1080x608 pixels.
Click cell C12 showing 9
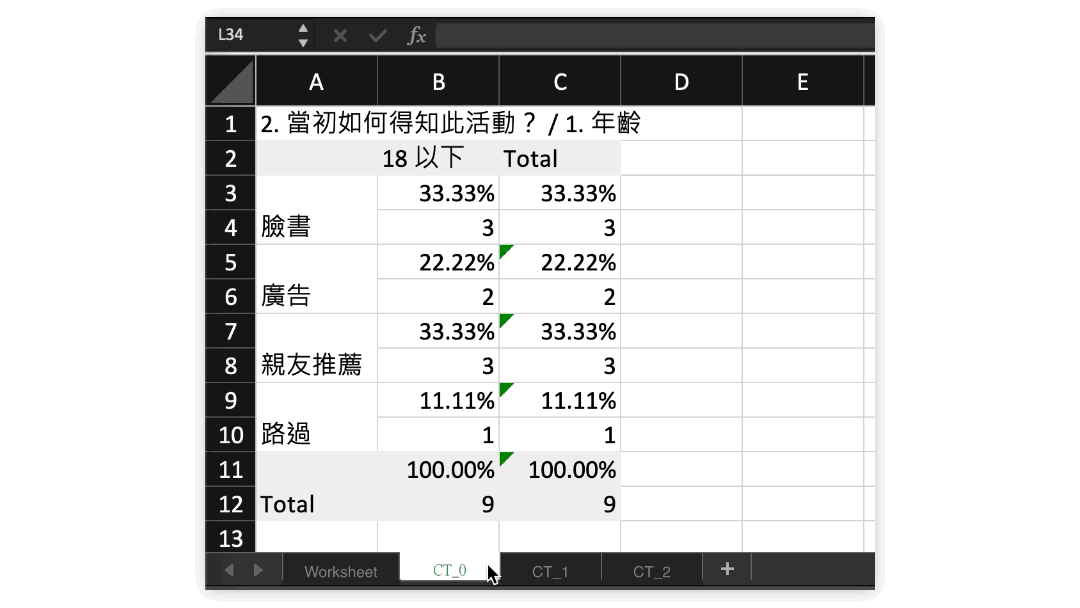(560, 504)
